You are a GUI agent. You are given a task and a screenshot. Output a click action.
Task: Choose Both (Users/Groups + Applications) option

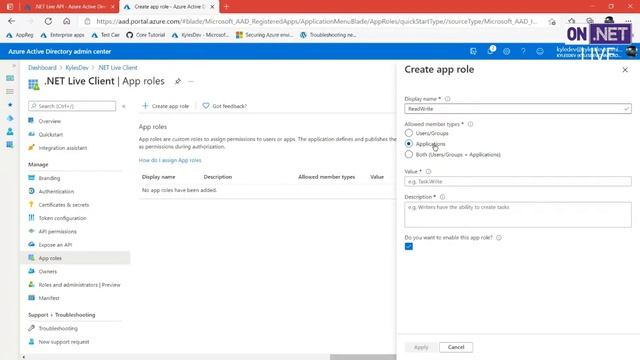coord(409,154)
